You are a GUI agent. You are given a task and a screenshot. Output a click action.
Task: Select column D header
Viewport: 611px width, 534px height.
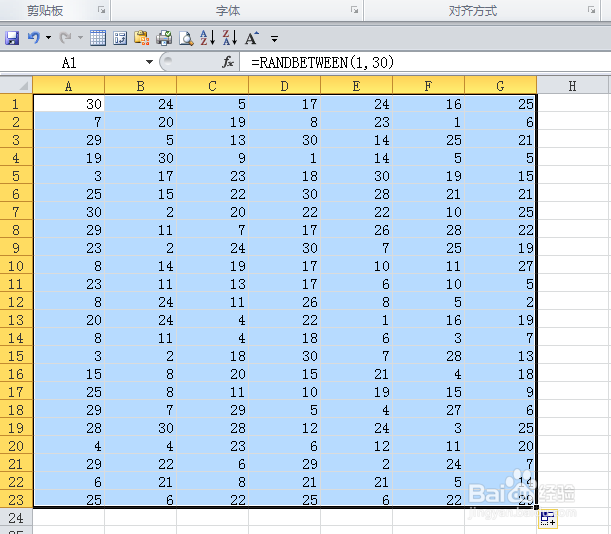point(284,85)
